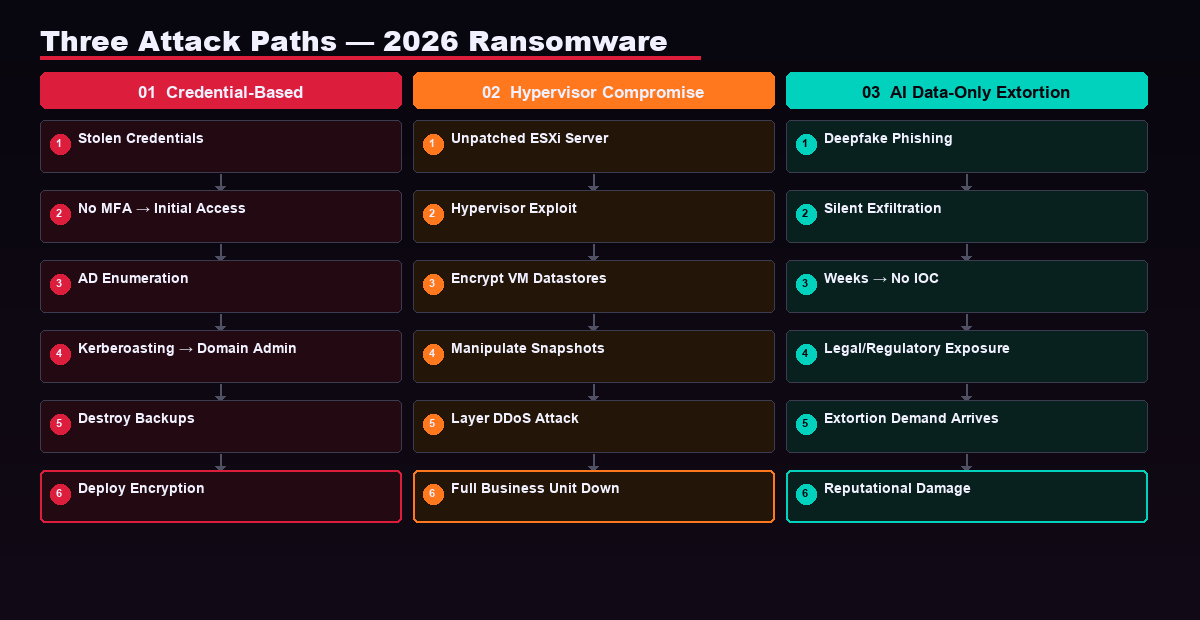Screen dimensions: 1200x620
Task: Click the orange number badge beside Manipulate Snapshots
Action: tap(433, 354)
